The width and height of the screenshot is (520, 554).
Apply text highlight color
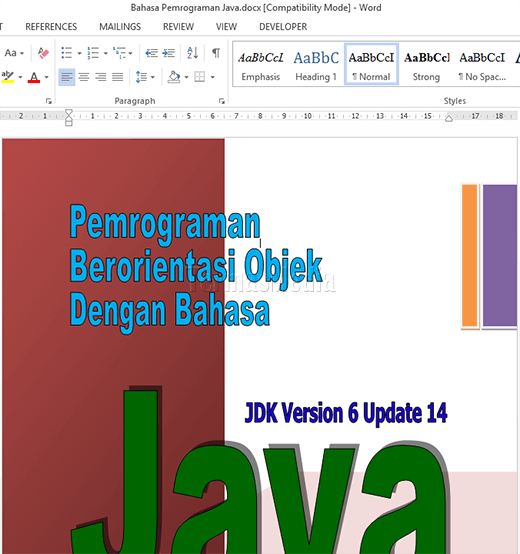(x=8, y=77)
